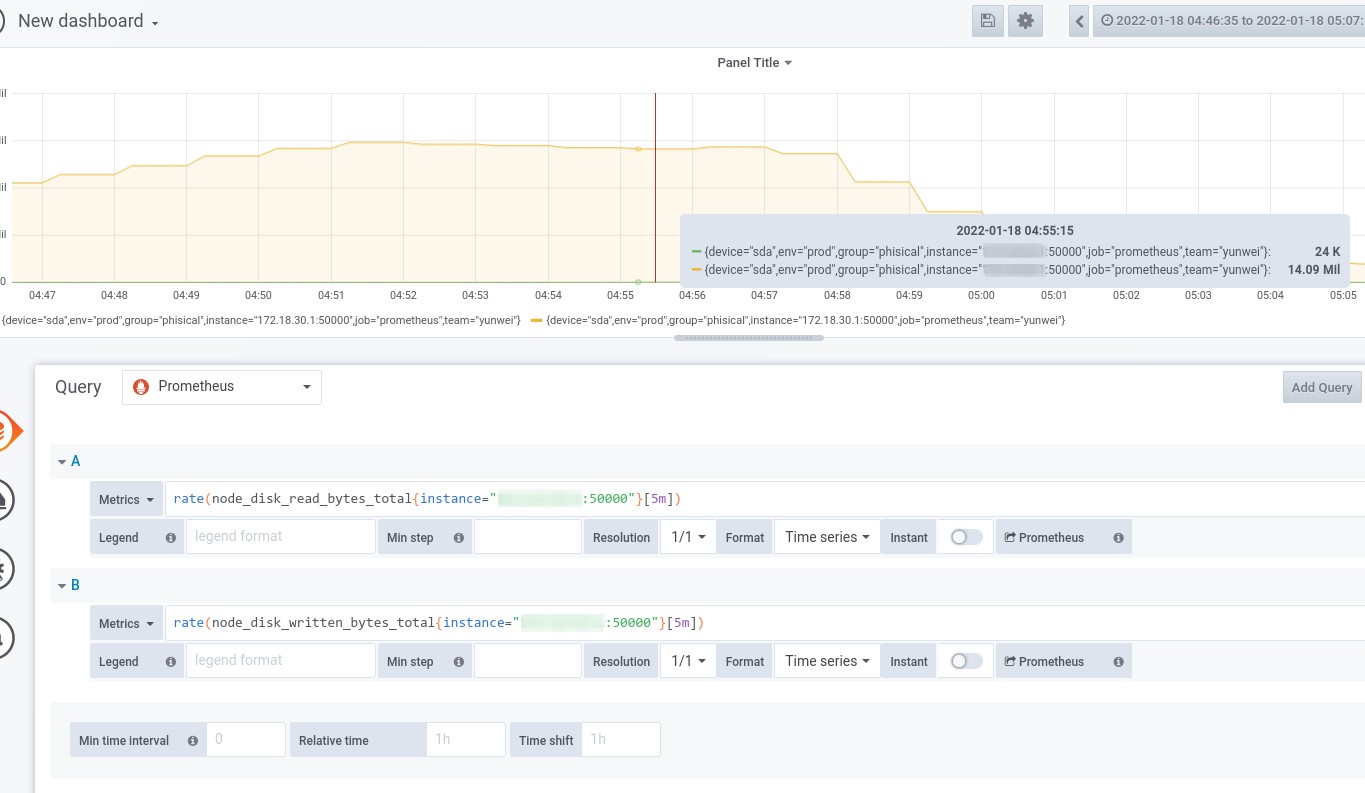Click the Min step info icon in query A

pyautogui.click(x=459, y=538)
